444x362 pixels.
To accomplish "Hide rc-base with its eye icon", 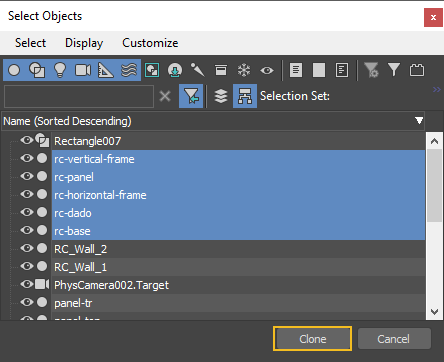I will point(27,230).
